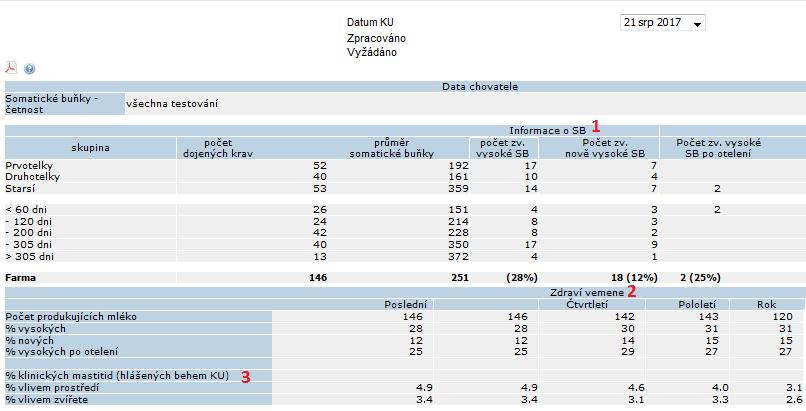The image size is (806, 411).
Task: Click the % vlivem zvířete row label
Action: tap(46, 400)
